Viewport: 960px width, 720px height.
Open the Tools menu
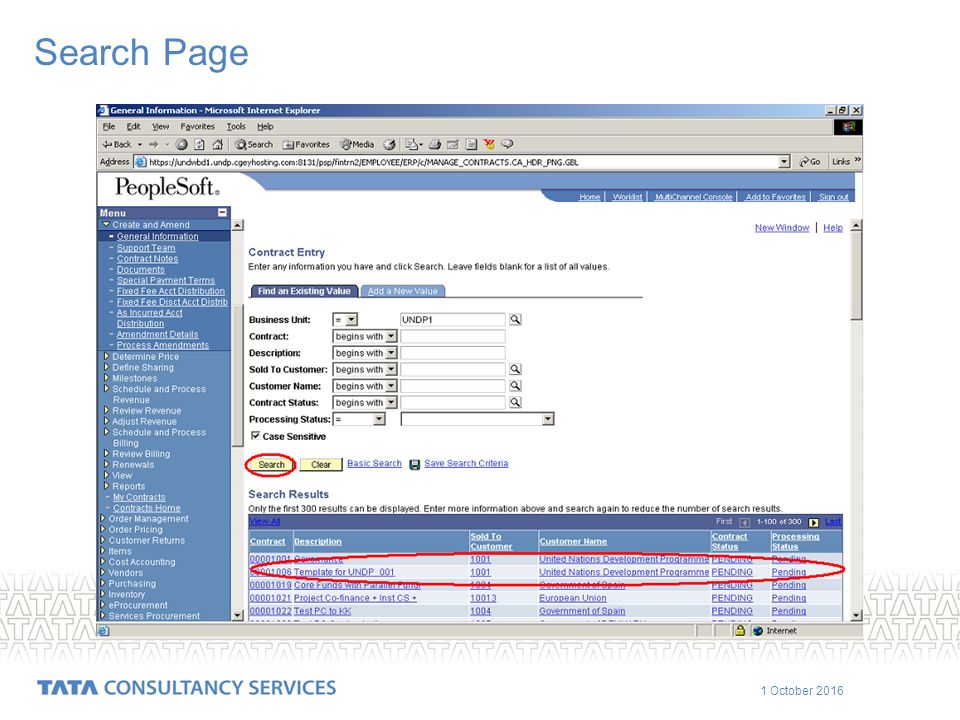[236, 127]
